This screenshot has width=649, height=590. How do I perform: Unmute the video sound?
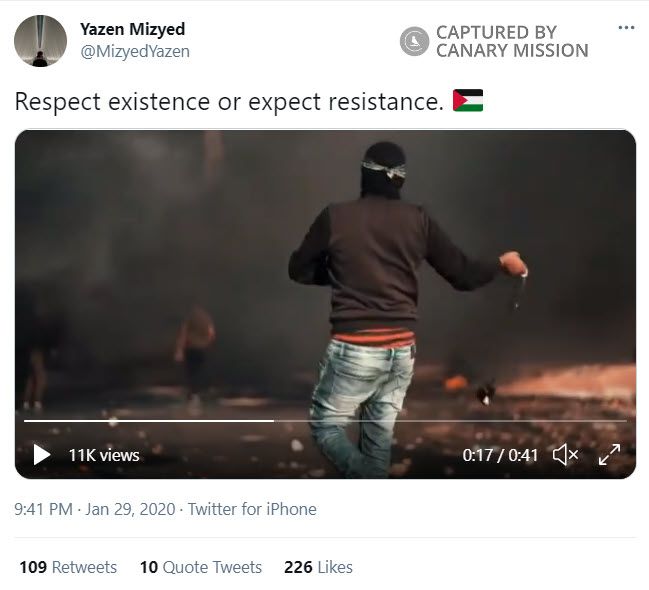coord(565,455)
